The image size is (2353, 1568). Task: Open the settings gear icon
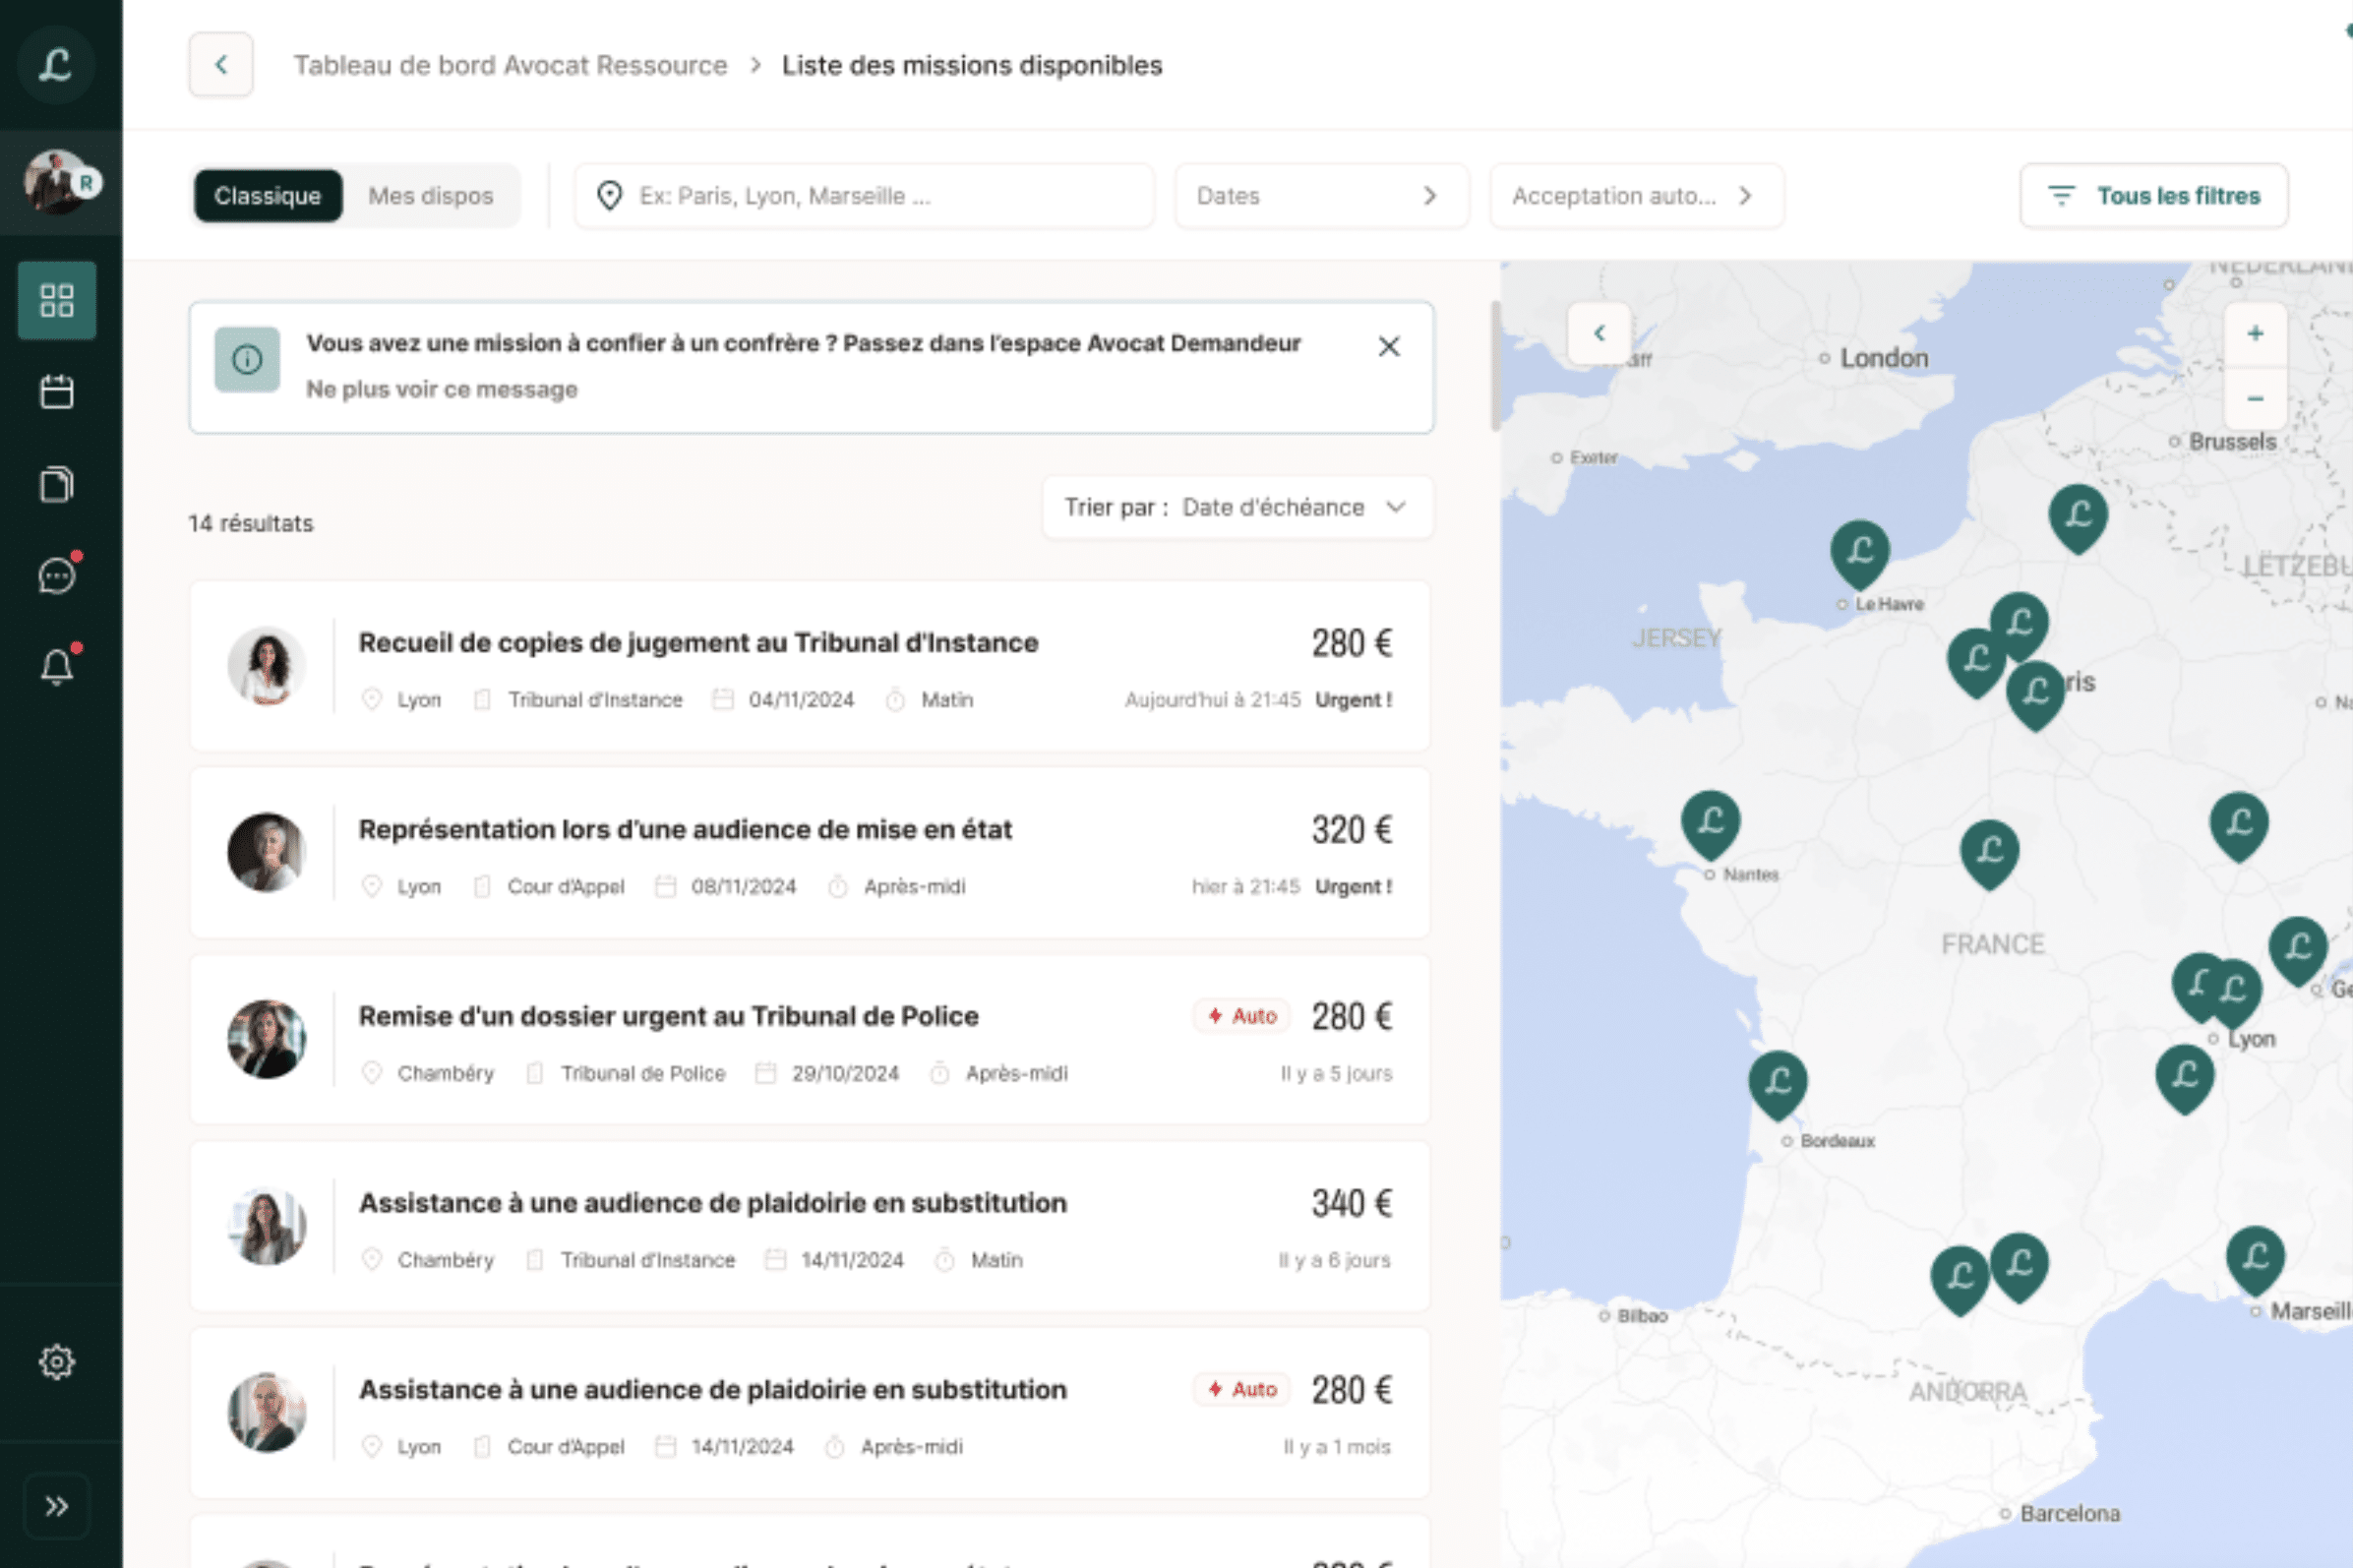[57, 1361]
